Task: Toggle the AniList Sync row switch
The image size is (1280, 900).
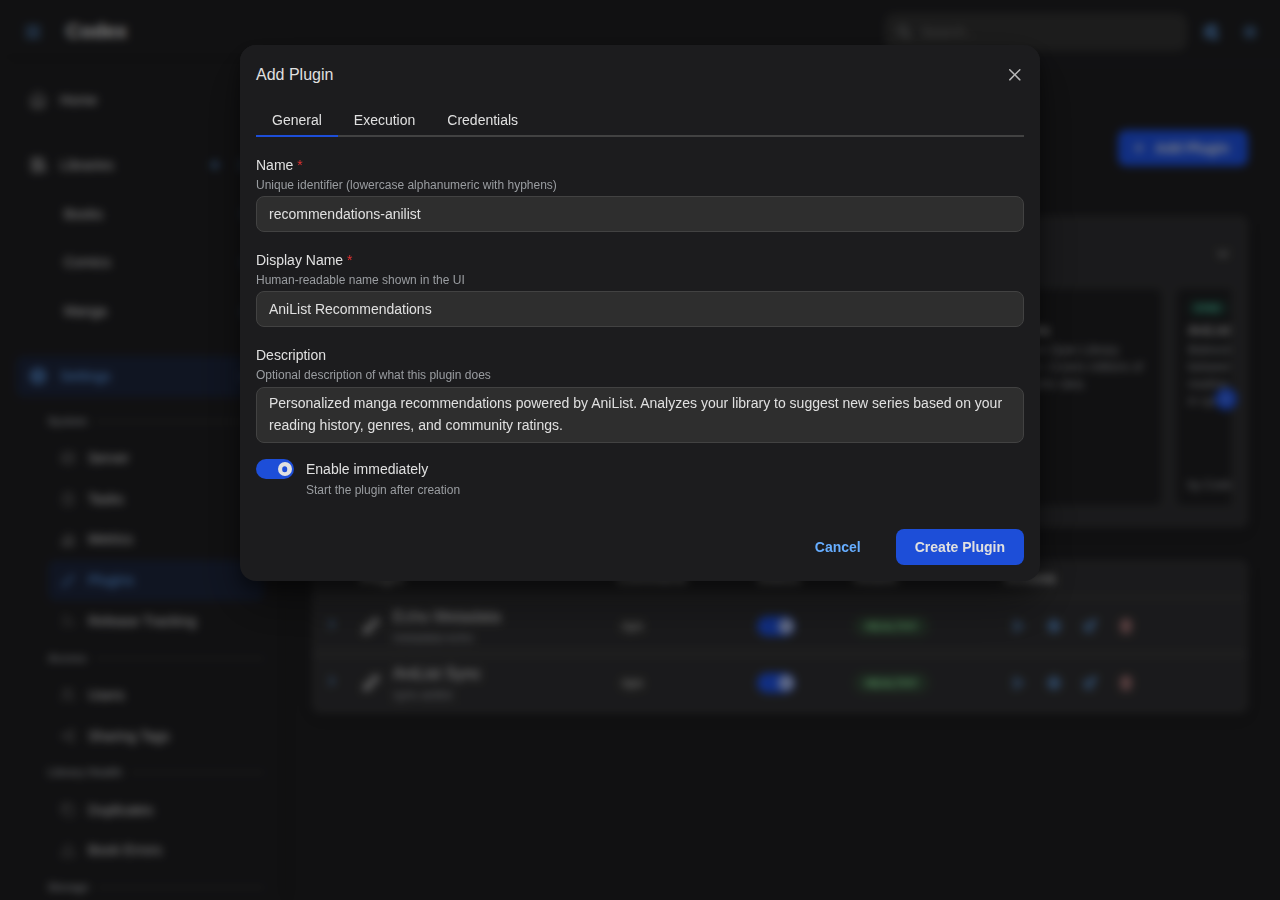Action: click(776, 683)
